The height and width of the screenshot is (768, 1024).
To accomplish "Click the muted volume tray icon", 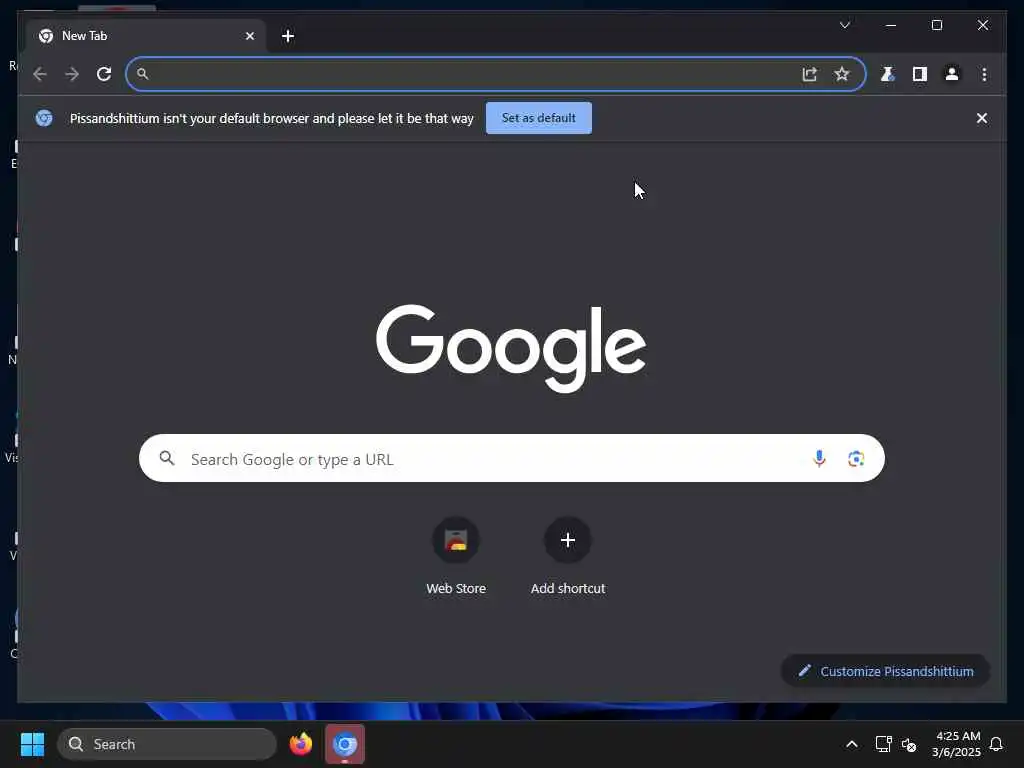I will click(909, 744).
